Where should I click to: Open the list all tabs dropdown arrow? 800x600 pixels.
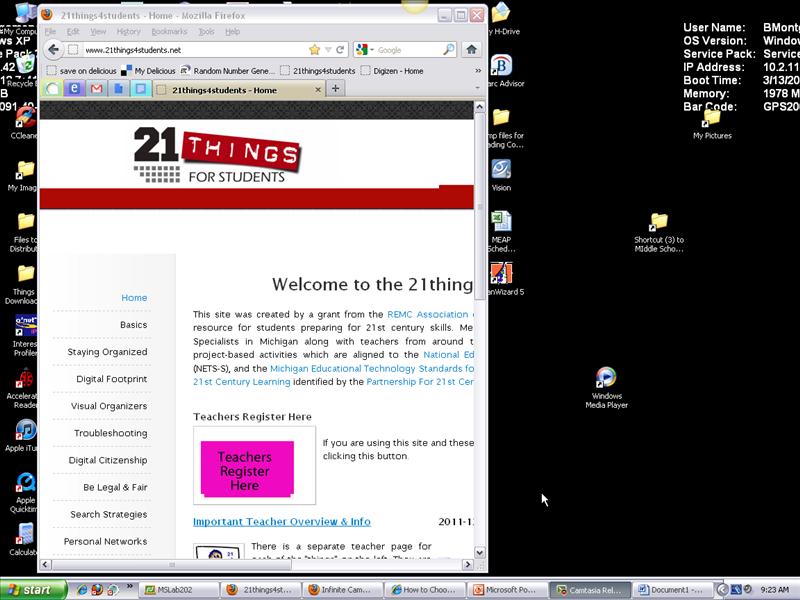(x=478, y=88)
